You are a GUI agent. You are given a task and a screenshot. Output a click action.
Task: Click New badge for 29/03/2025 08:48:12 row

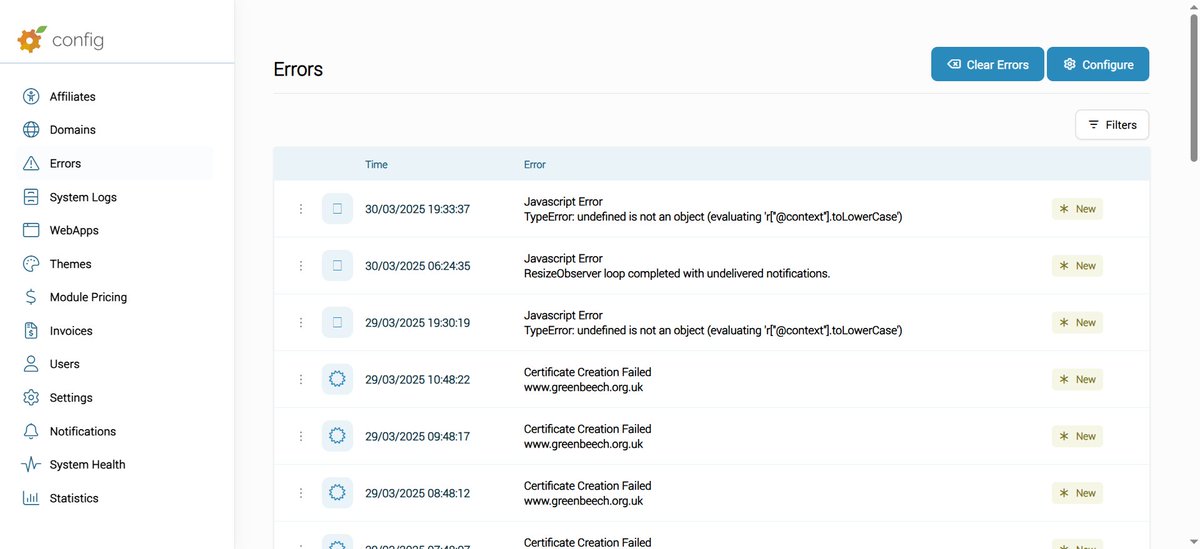tap(1077, 493)
